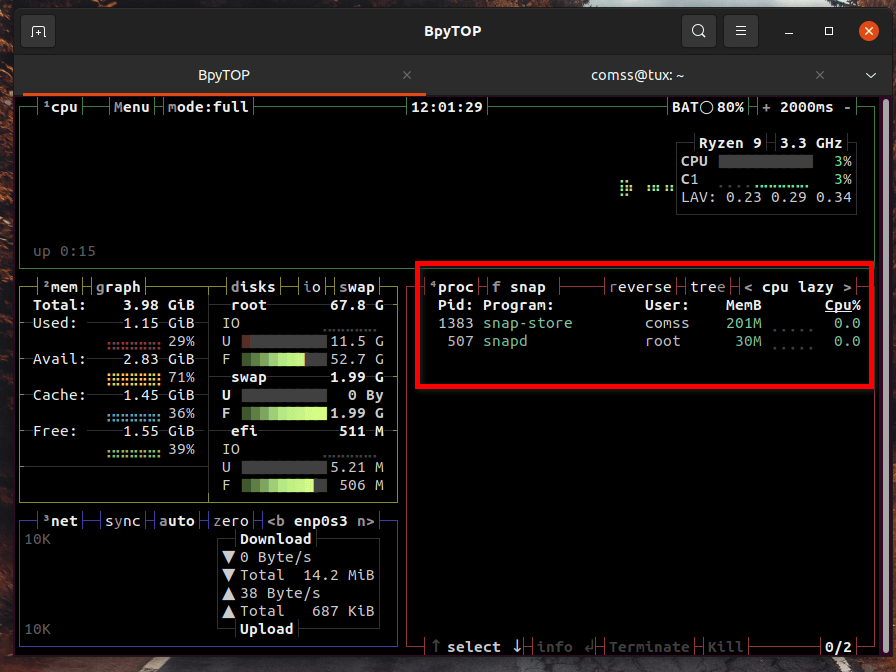Viewport: 896px width, 672px height.
Task: Click the root disk used bar
Action: (x=284, y=342)
